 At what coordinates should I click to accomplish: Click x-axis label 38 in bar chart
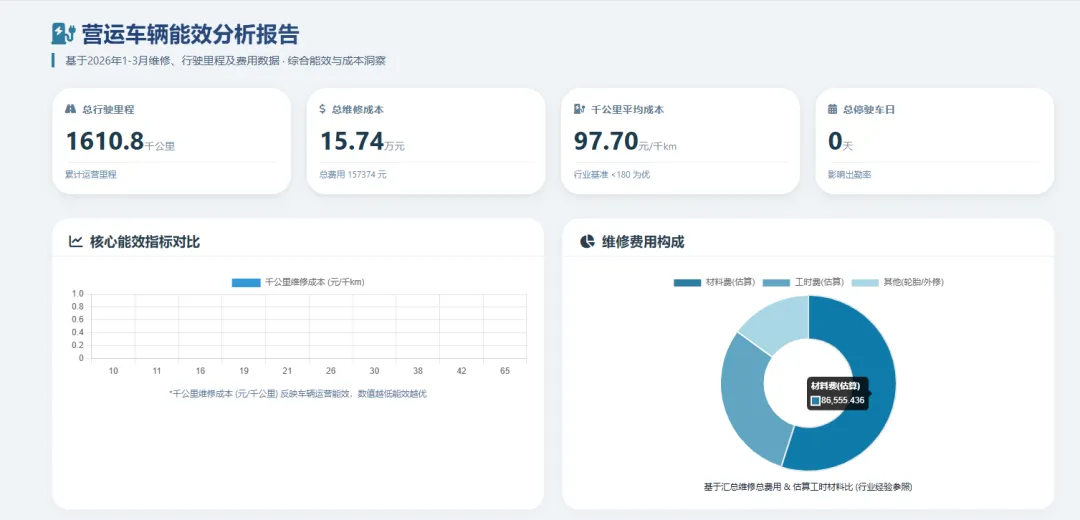coord(418,371)
